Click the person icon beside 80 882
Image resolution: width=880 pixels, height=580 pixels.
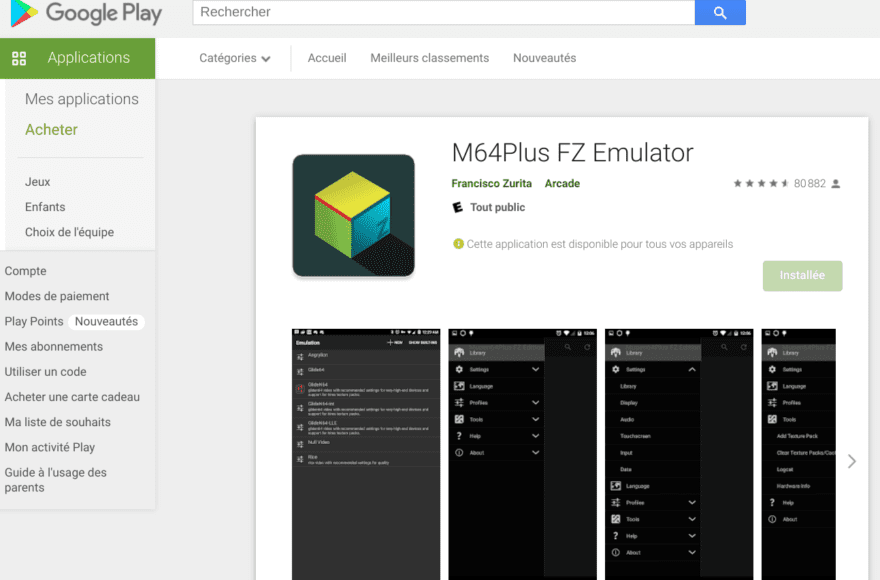click(836, 184)
